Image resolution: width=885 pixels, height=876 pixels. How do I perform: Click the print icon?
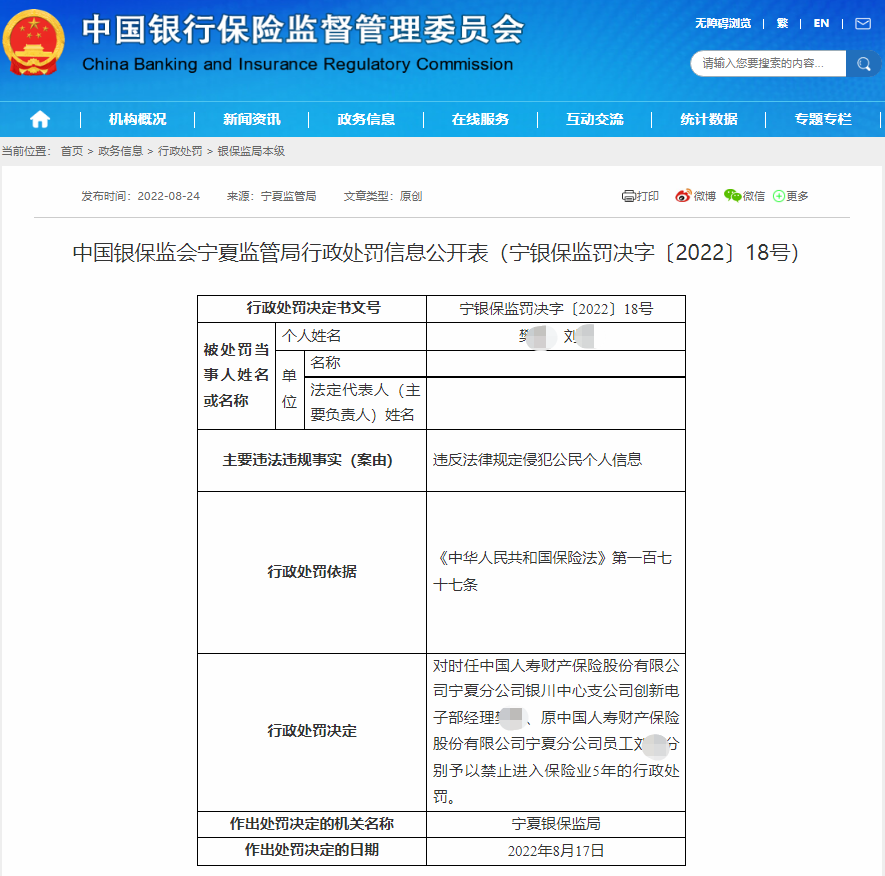pyautogui.click(x=628, y=196)
